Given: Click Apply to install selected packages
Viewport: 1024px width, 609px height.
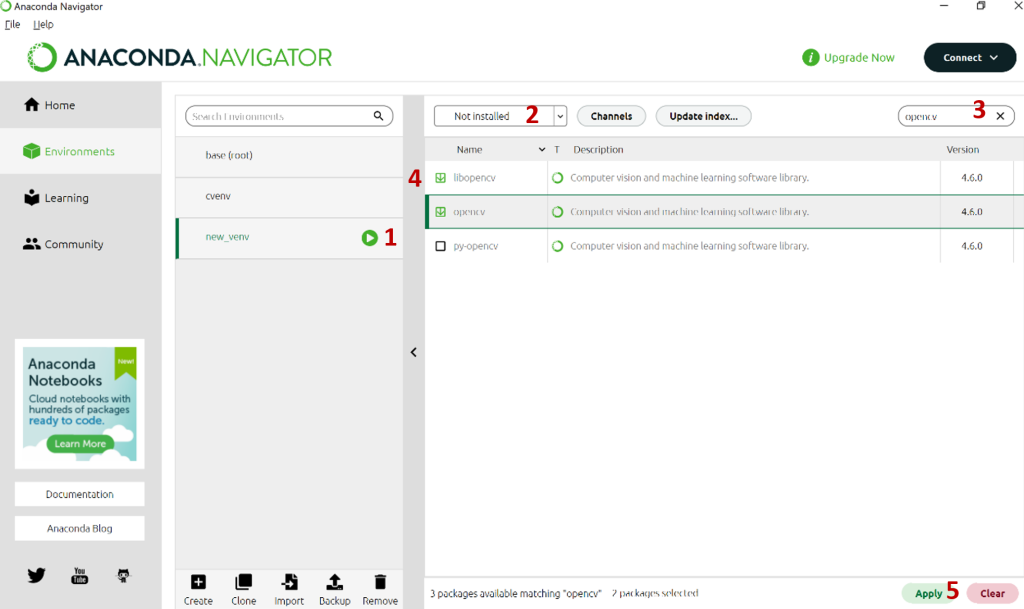Looking at the screenshot, I should tap(928, 593).
